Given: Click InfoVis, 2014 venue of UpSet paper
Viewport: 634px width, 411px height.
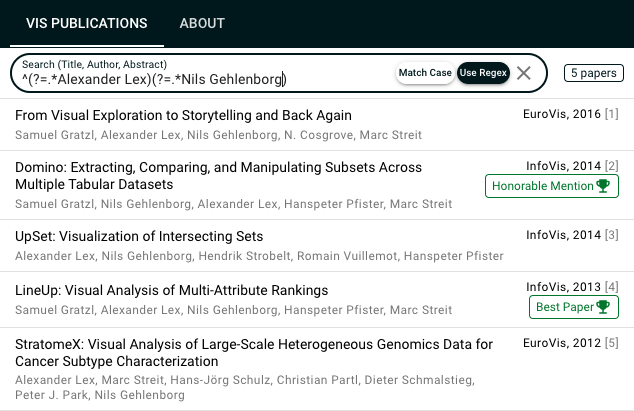Looking at the screenshot, I should click(564, 235).
